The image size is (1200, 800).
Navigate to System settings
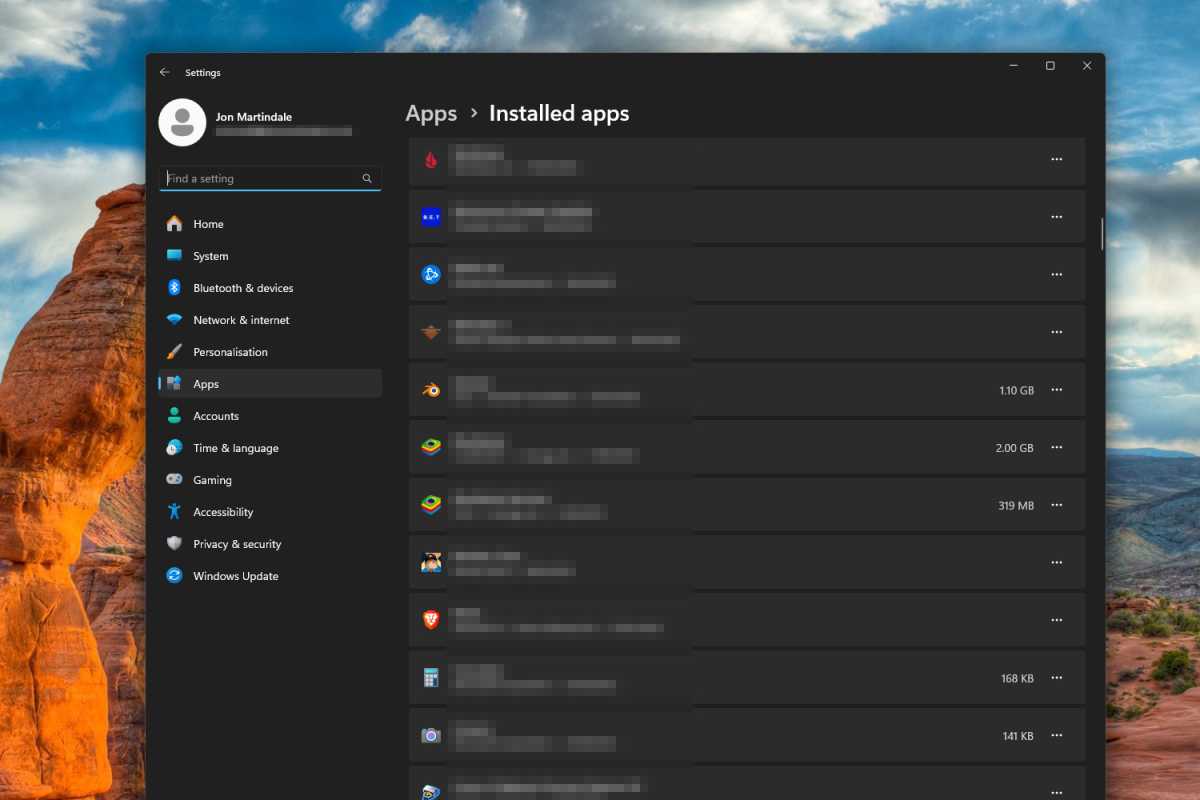[210, 255]
